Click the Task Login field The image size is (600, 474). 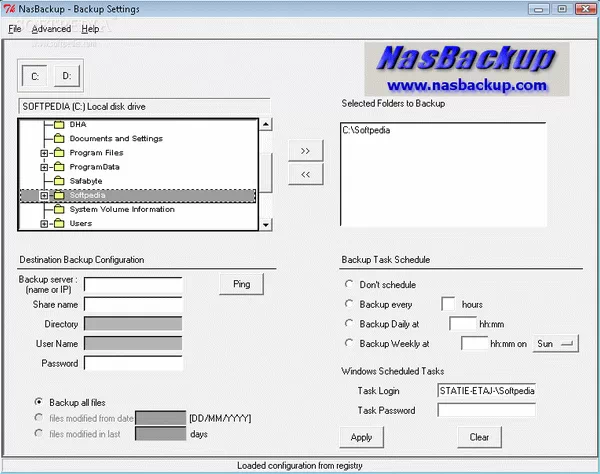[x=486, y=391]
